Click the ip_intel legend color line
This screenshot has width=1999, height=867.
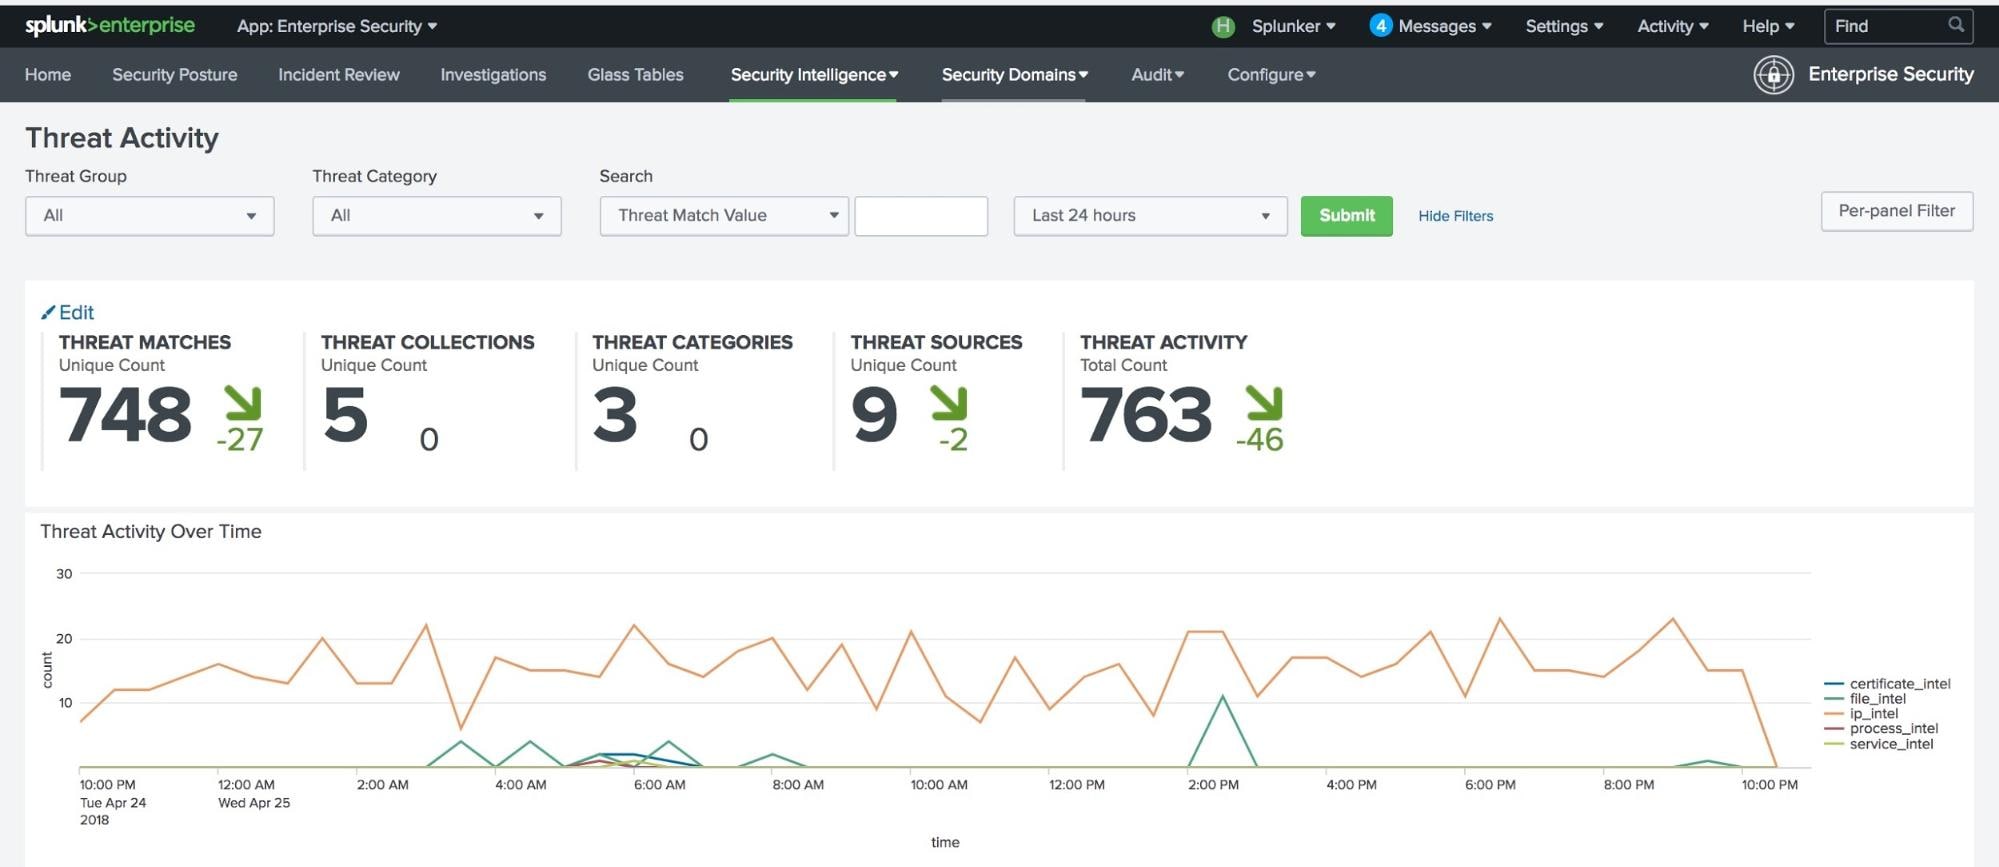point(1834,714)
